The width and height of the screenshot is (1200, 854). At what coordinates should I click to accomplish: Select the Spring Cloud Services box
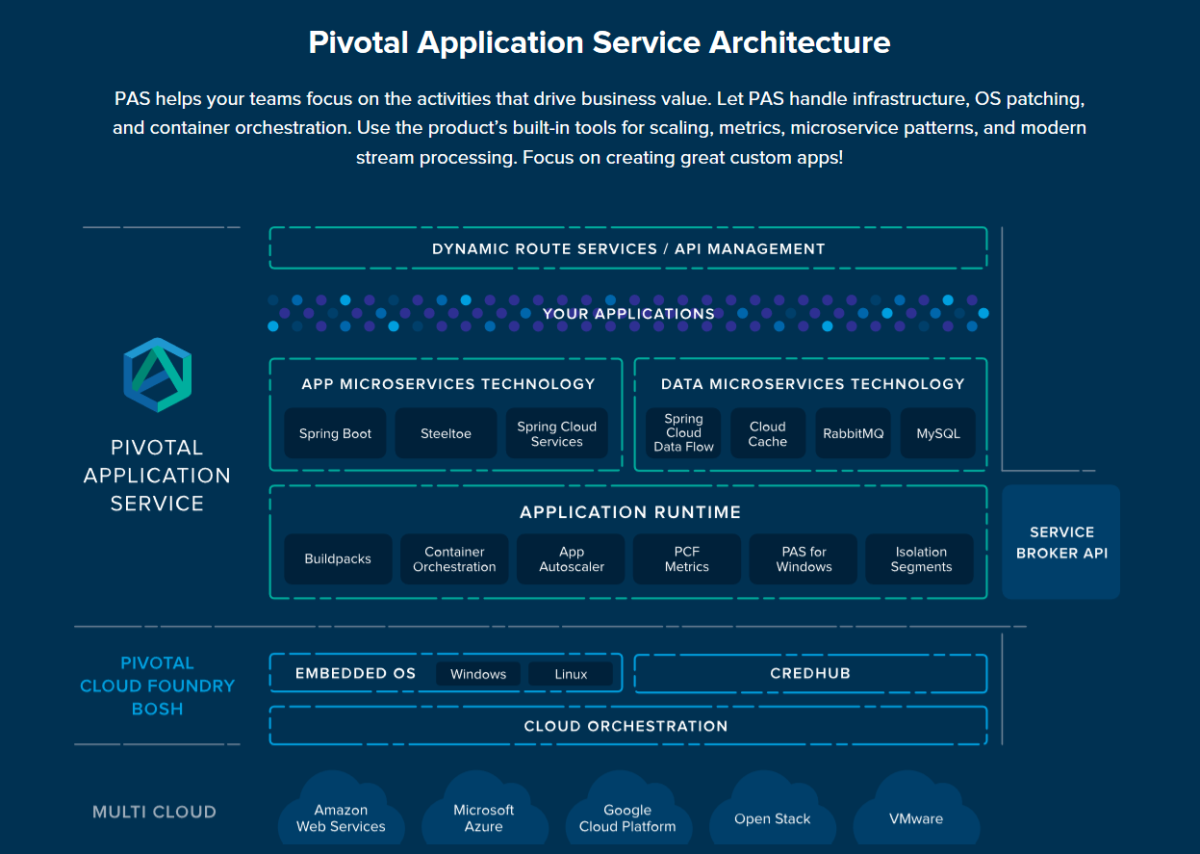pos(557,434)
